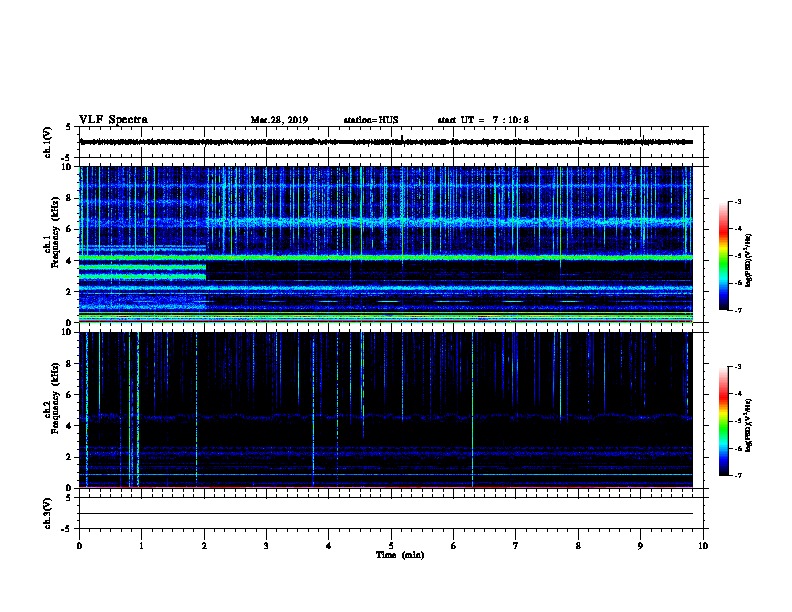Image resolution: width=792 pixels, height=612 pixels.
Task: Click the "8" label on ch.2 frequency axis
Action: click(x=69, y=364)
